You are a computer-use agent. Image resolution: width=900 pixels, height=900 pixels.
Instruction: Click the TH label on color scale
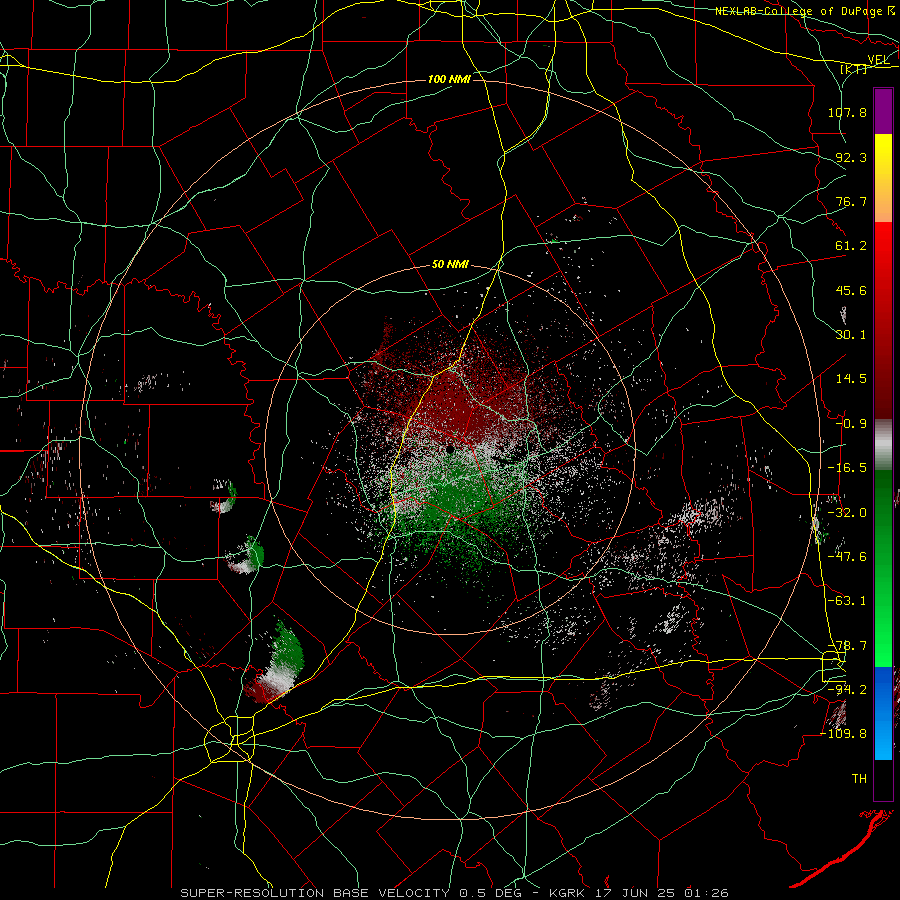click(859, 779)
